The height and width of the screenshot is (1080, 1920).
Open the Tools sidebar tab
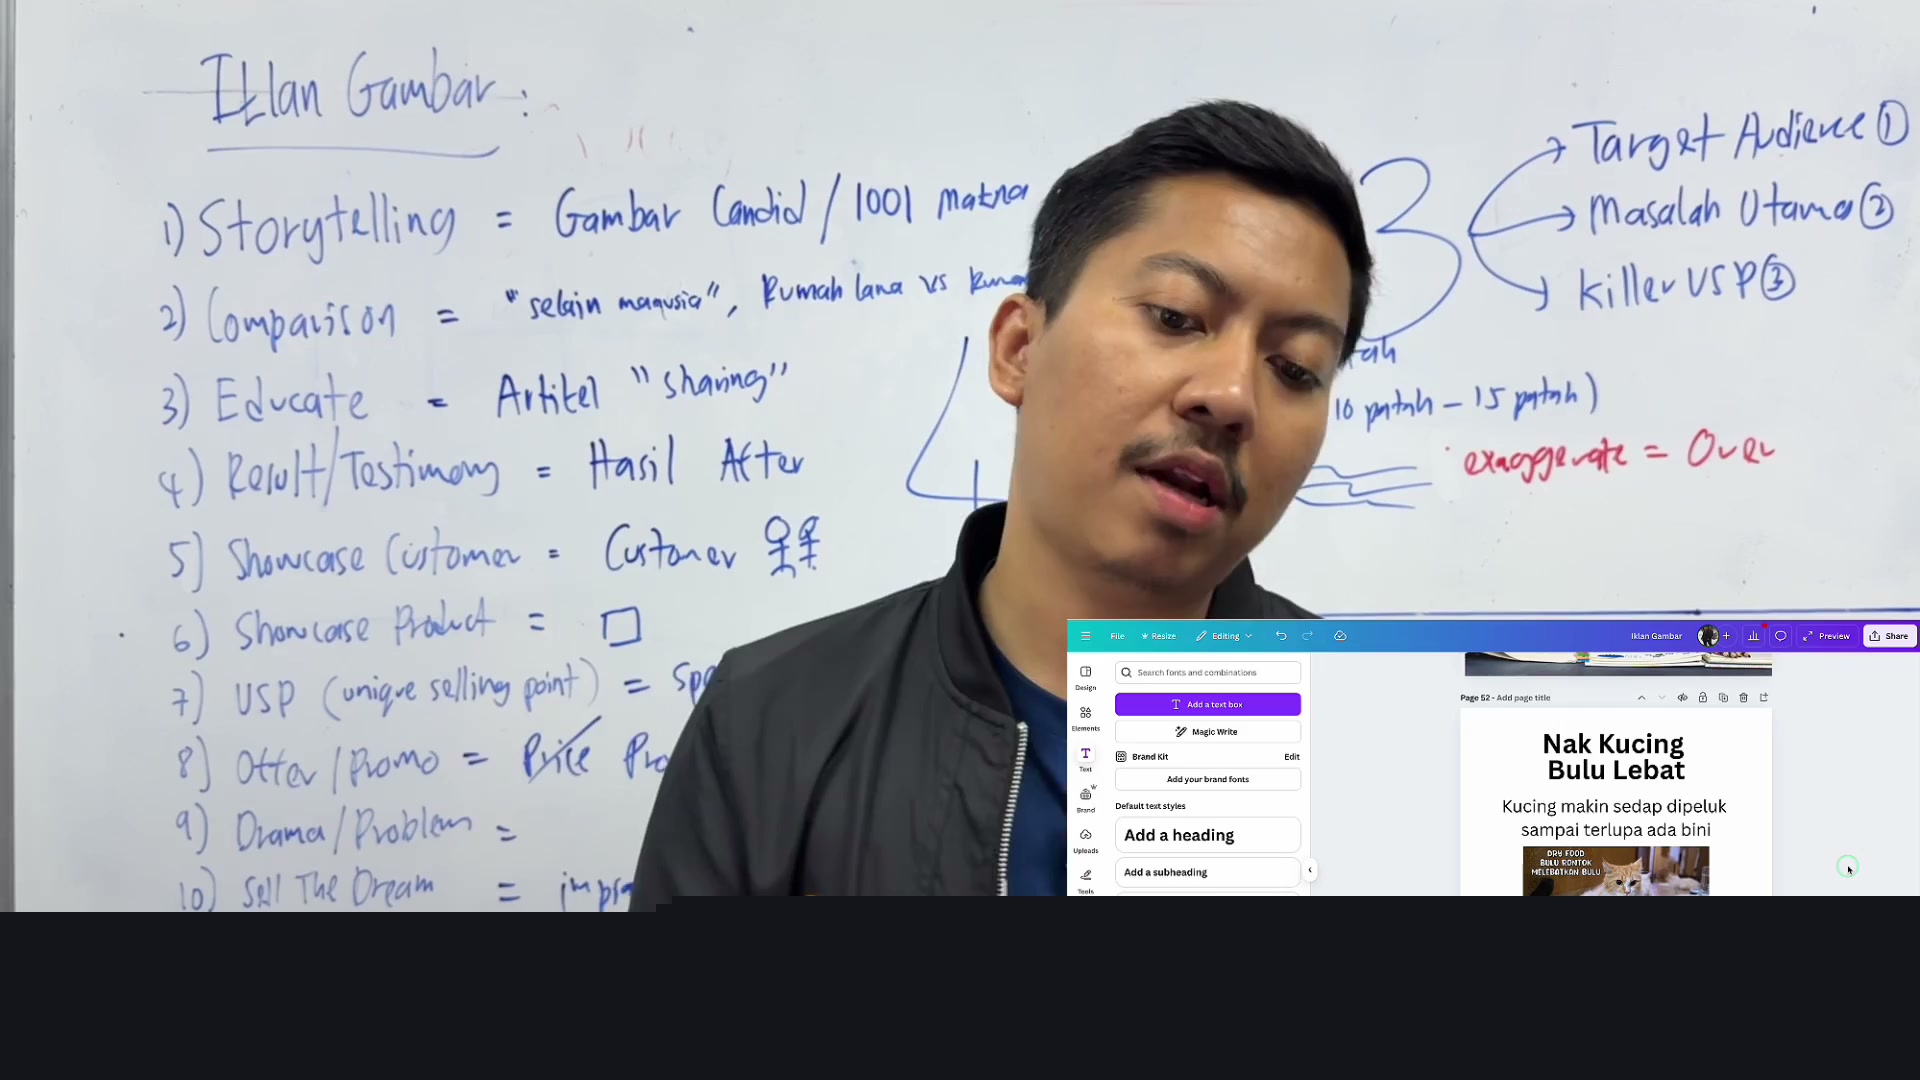1085,881
